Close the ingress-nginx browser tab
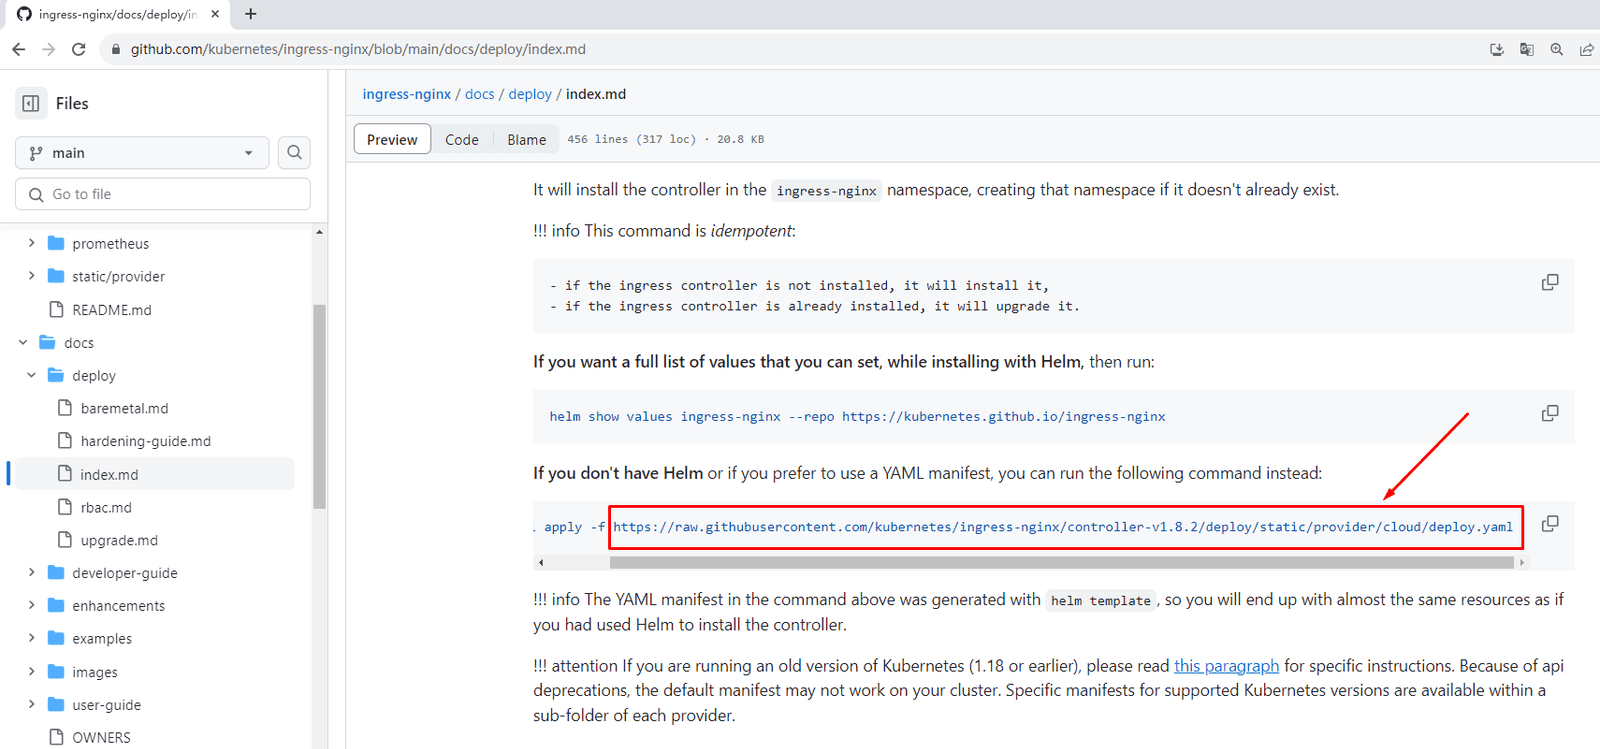 pos(215,14)
